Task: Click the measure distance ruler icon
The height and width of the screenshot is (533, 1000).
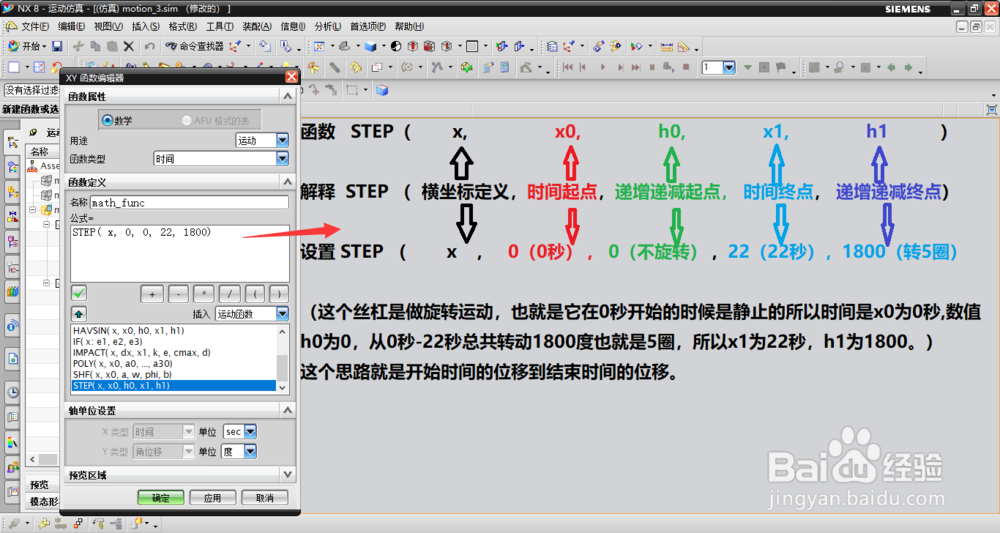Action: coord(666,47)
